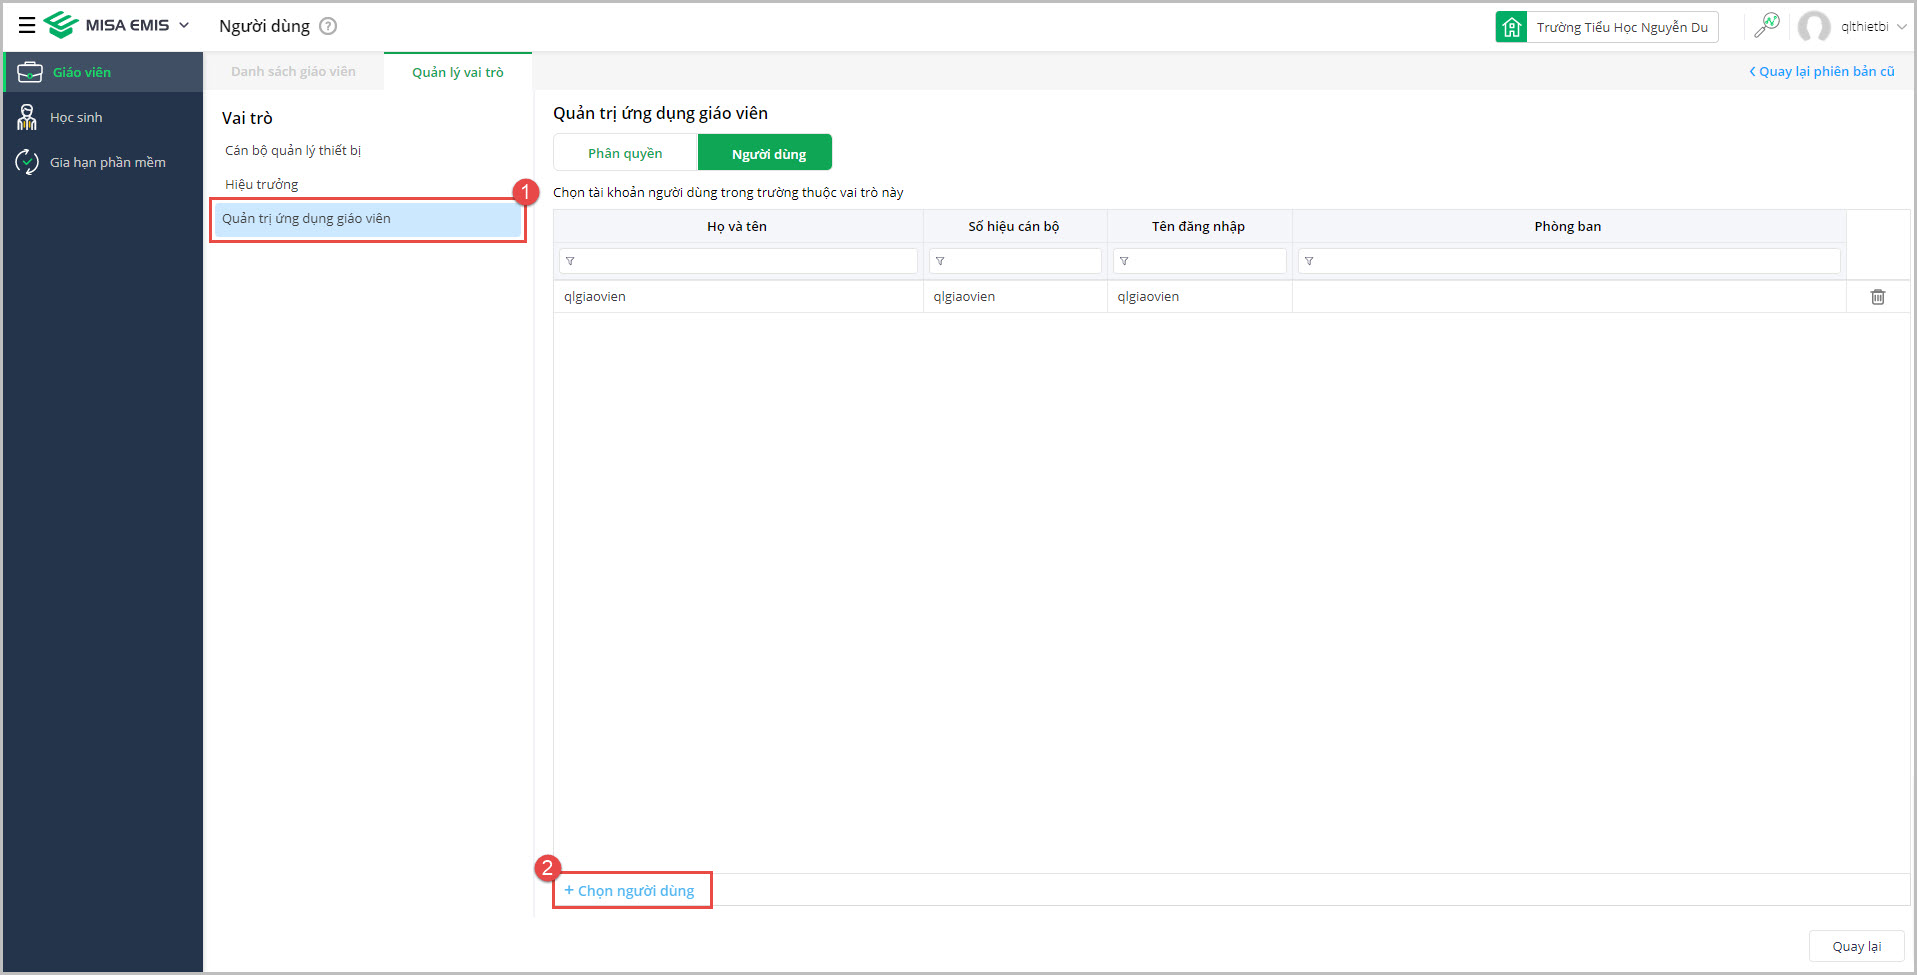
Task: Click the Học sinh student icon
Action: click(27, 117)
